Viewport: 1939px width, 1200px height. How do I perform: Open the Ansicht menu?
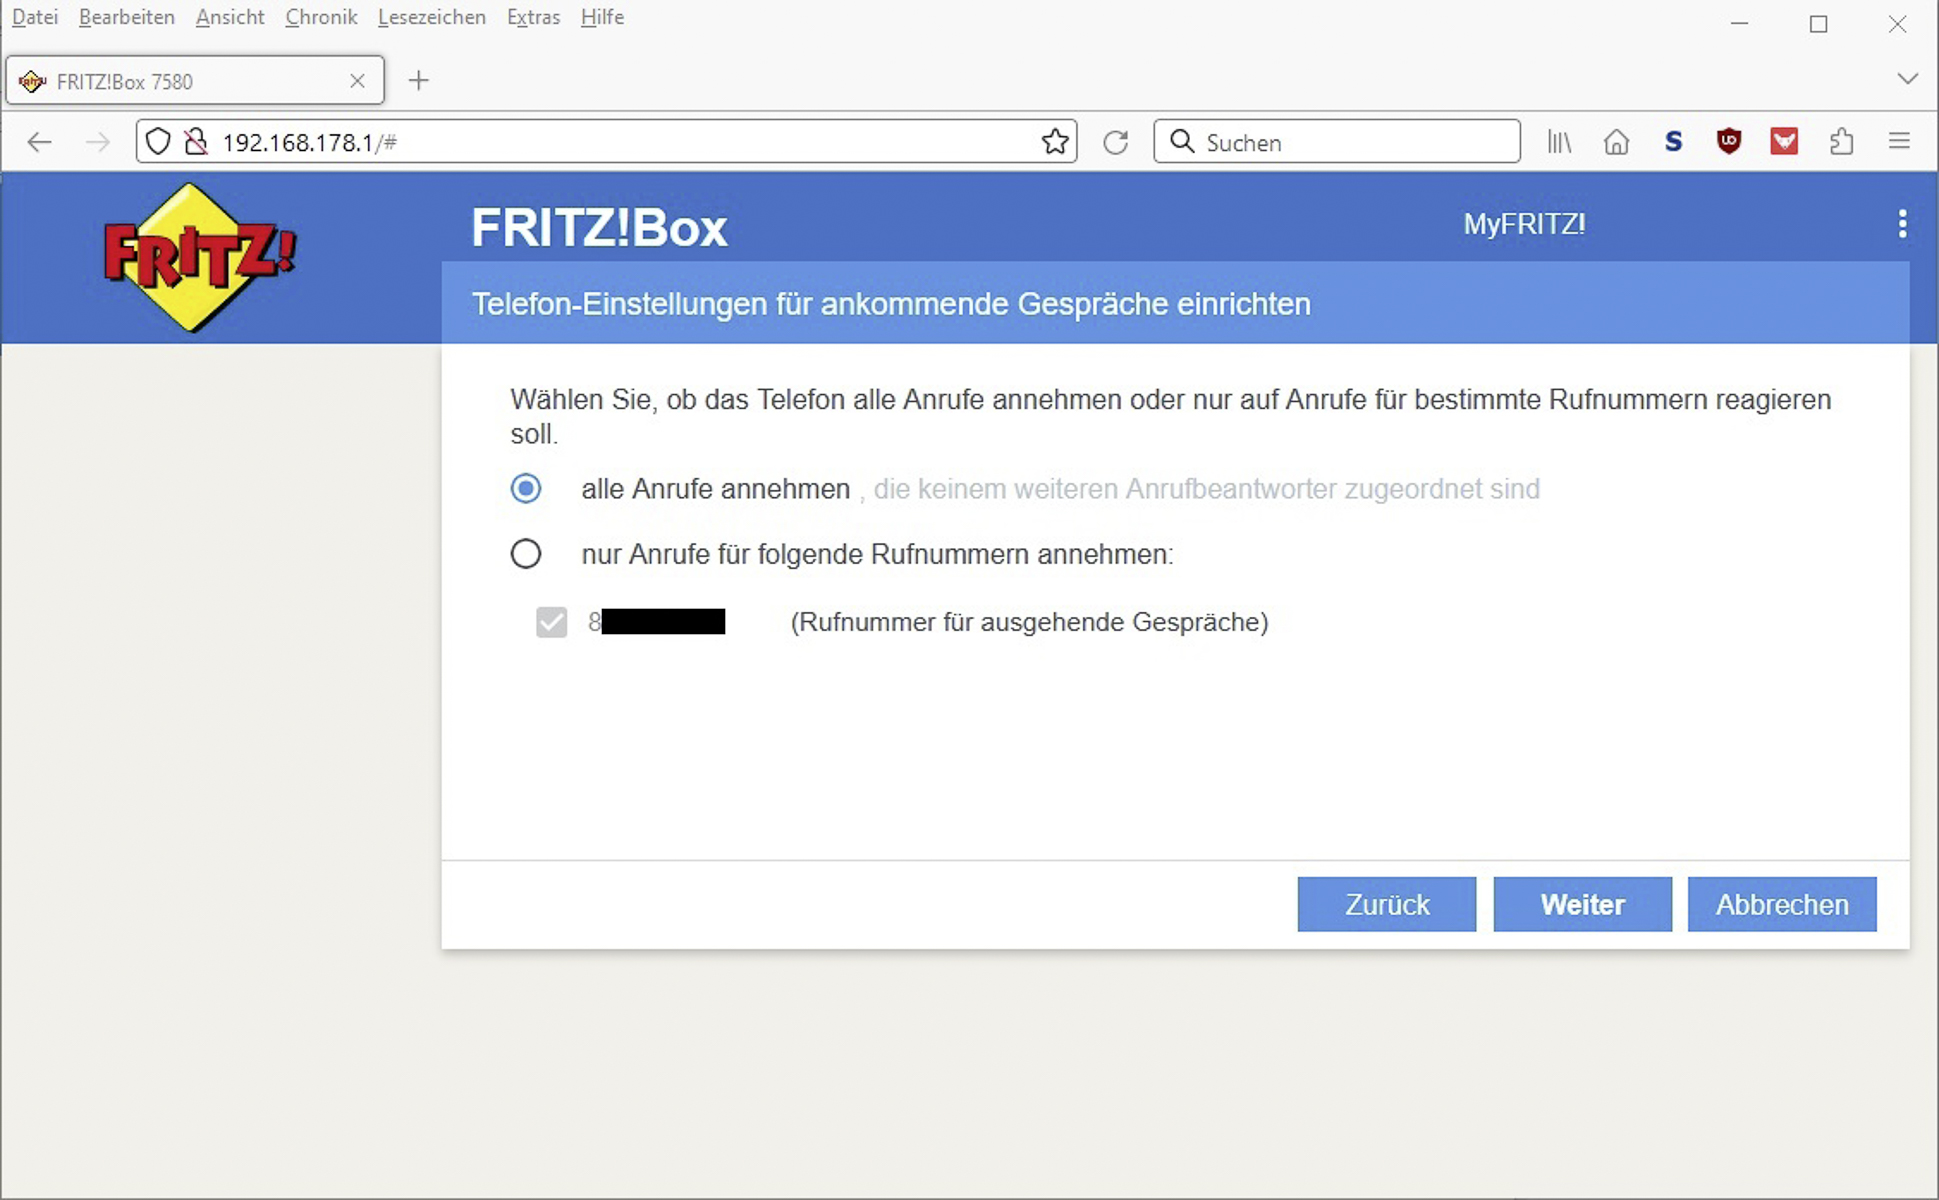pos(230,17)
